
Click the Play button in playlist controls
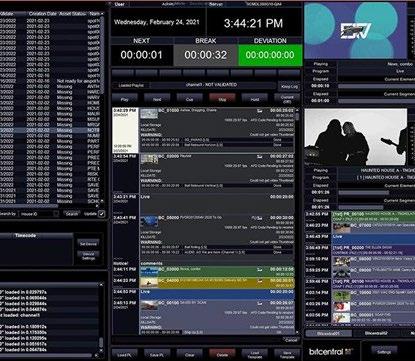point(124,99)
